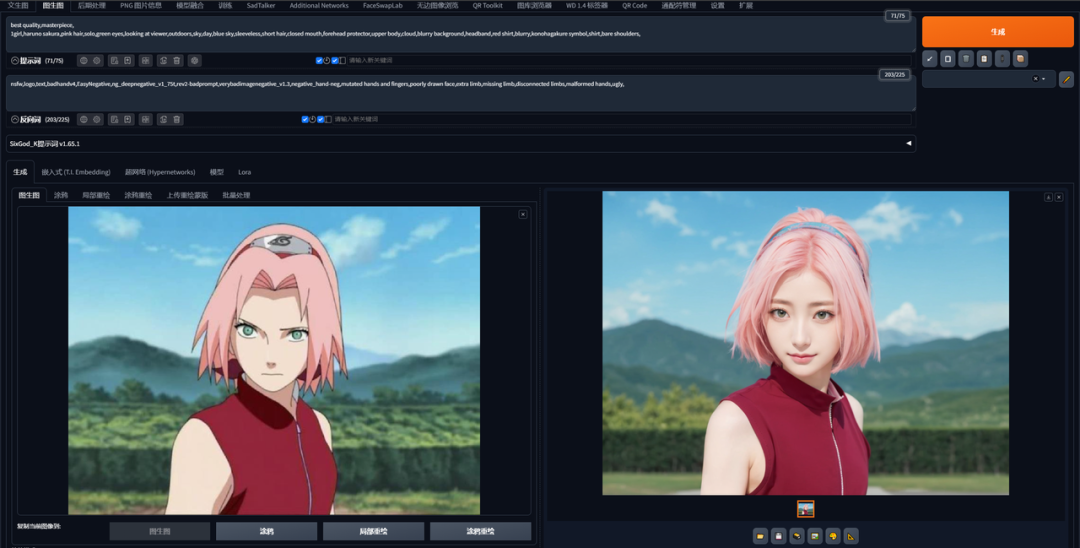Switch to 上传重绘蒙版 tab
1080x548 pixels.
[x=187, y=196]
